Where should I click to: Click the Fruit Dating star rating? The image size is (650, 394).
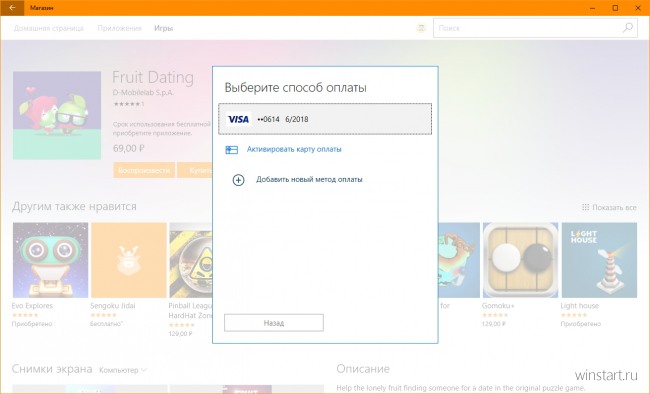tap(126, 104)
